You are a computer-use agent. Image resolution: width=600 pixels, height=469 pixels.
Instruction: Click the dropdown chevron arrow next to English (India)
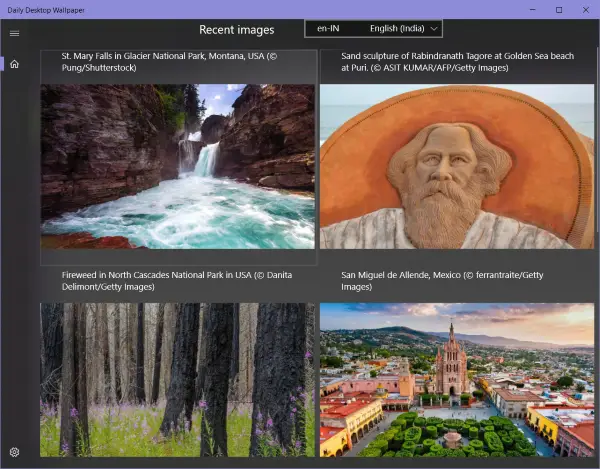point(434,29)
